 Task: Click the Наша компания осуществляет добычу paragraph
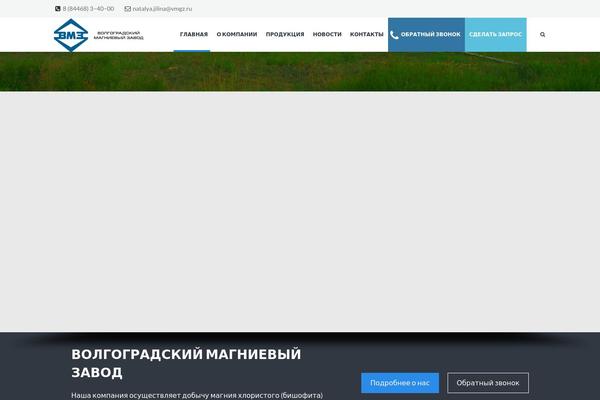coord(197,395)
